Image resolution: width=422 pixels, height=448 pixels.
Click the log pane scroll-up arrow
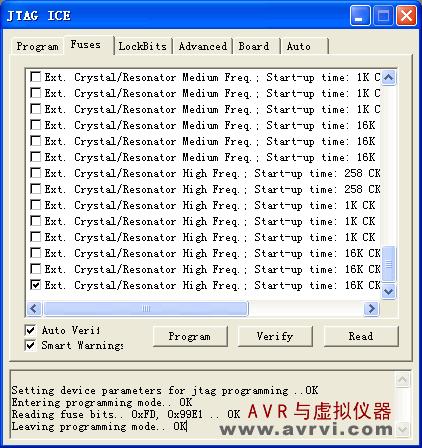[402, 379]
